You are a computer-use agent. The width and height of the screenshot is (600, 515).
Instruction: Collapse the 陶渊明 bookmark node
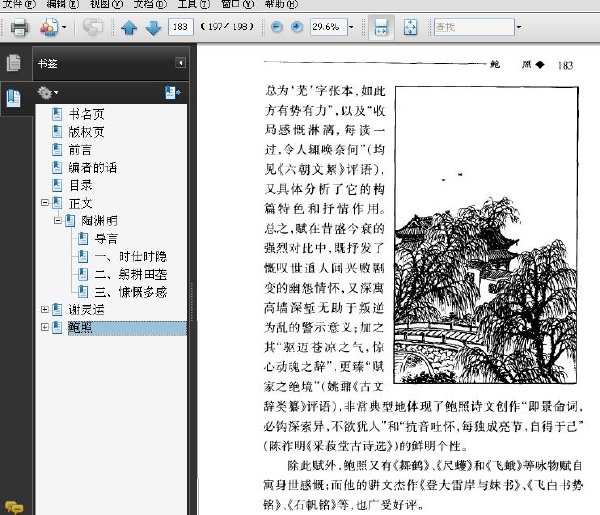click(x=57, y=220)
